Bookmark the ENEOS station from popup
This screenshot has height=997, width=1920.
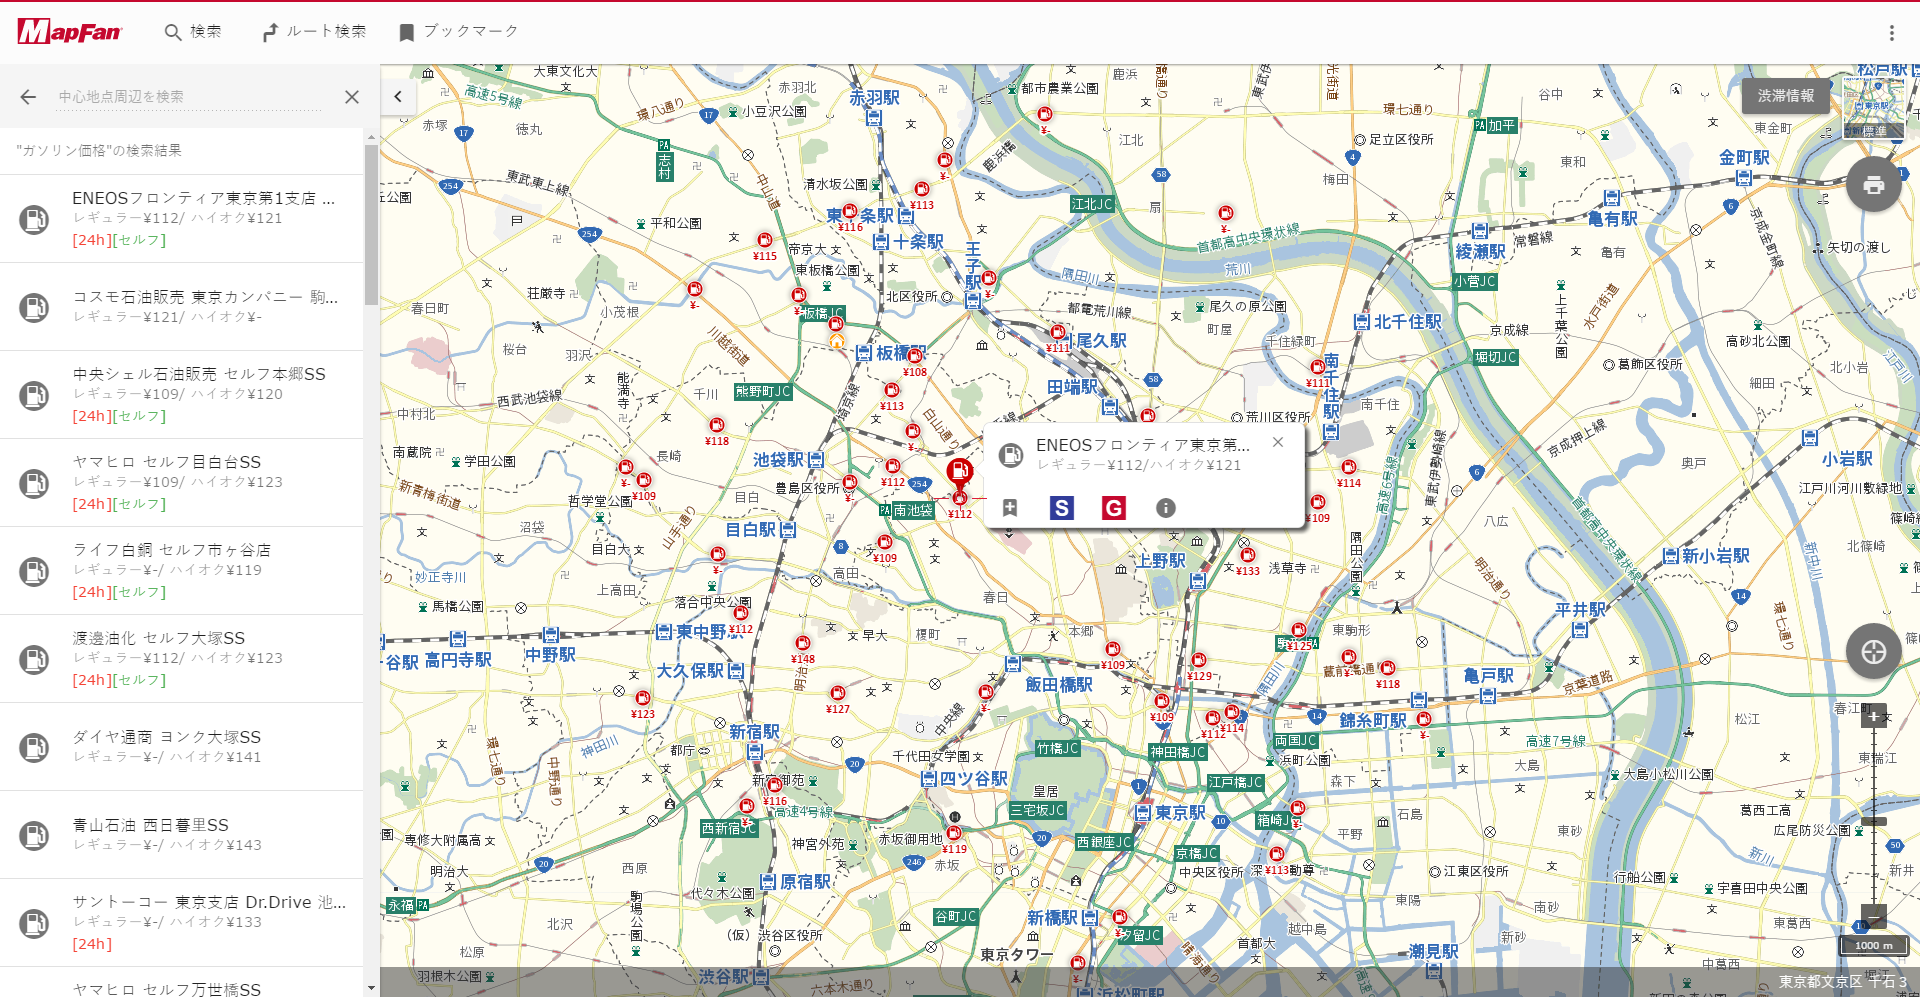pyautogui.click(x=1010, y=508)
